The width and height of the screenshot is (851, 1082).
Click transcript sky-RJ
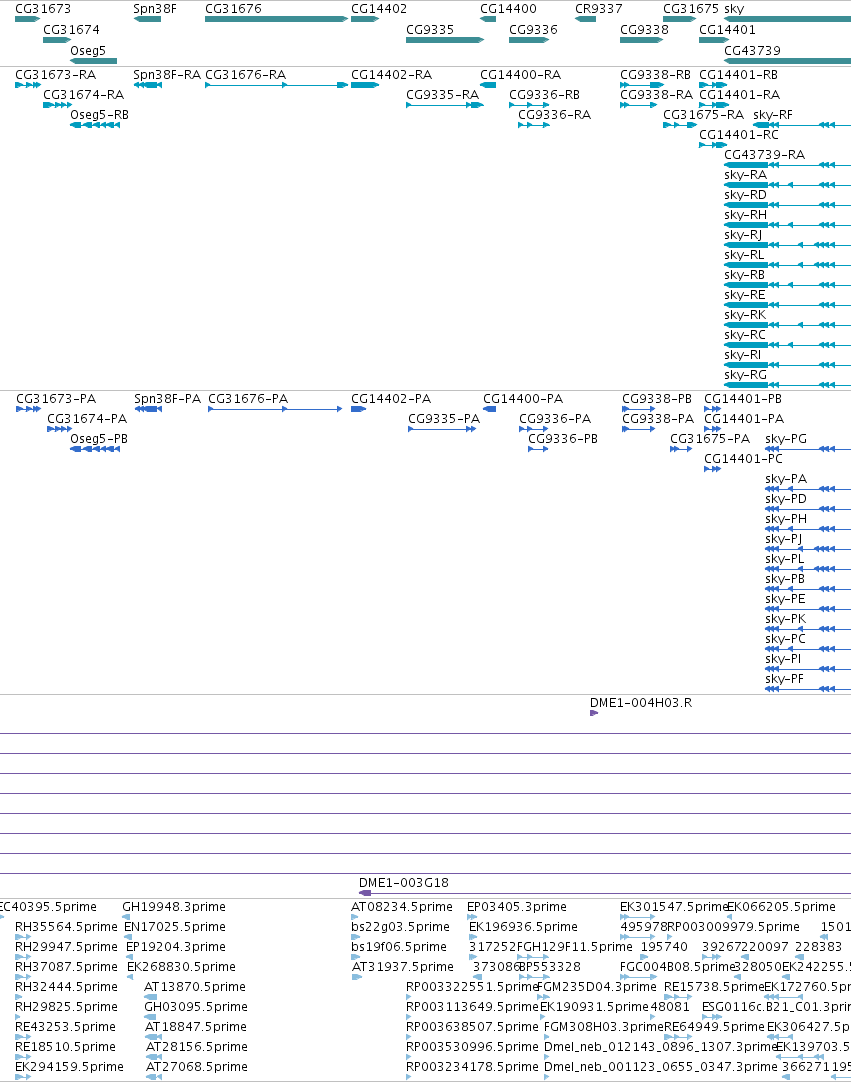pos(743,235)
